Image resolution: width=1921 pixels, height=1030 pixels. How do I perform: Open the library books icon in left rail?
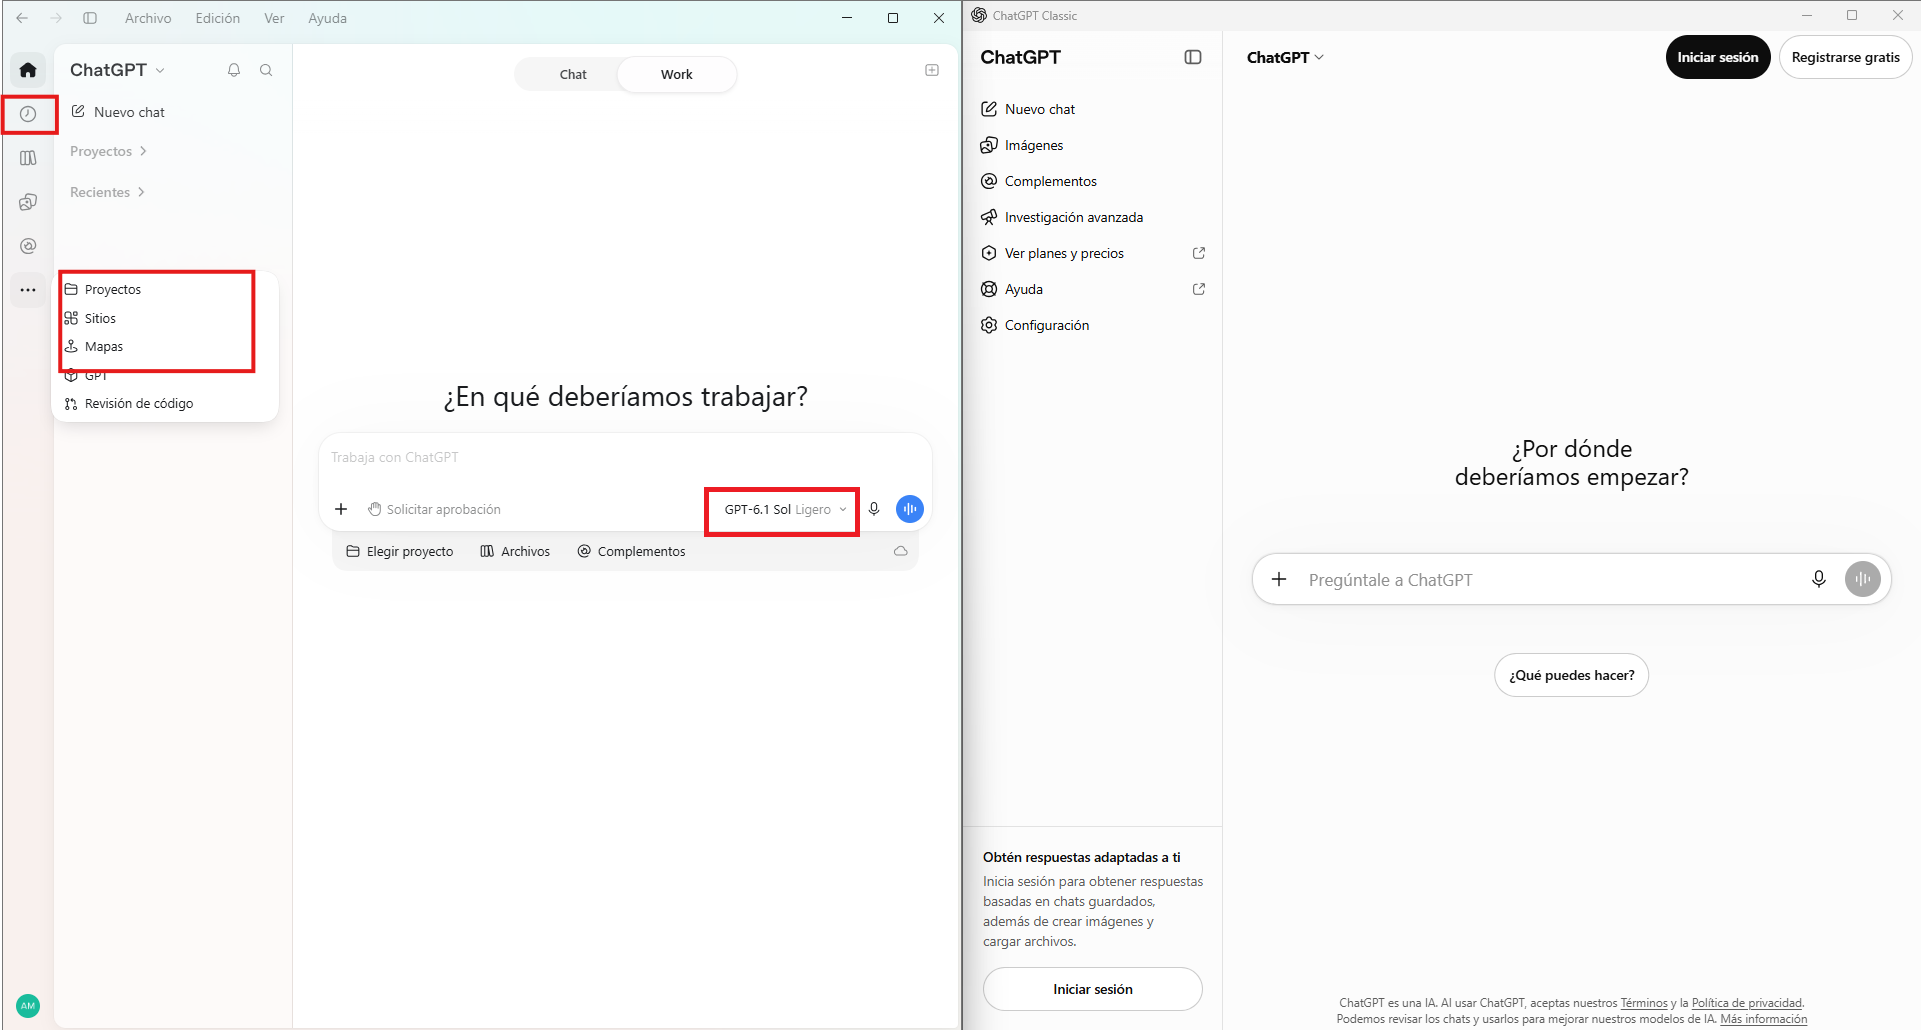(x=28, y=158)
